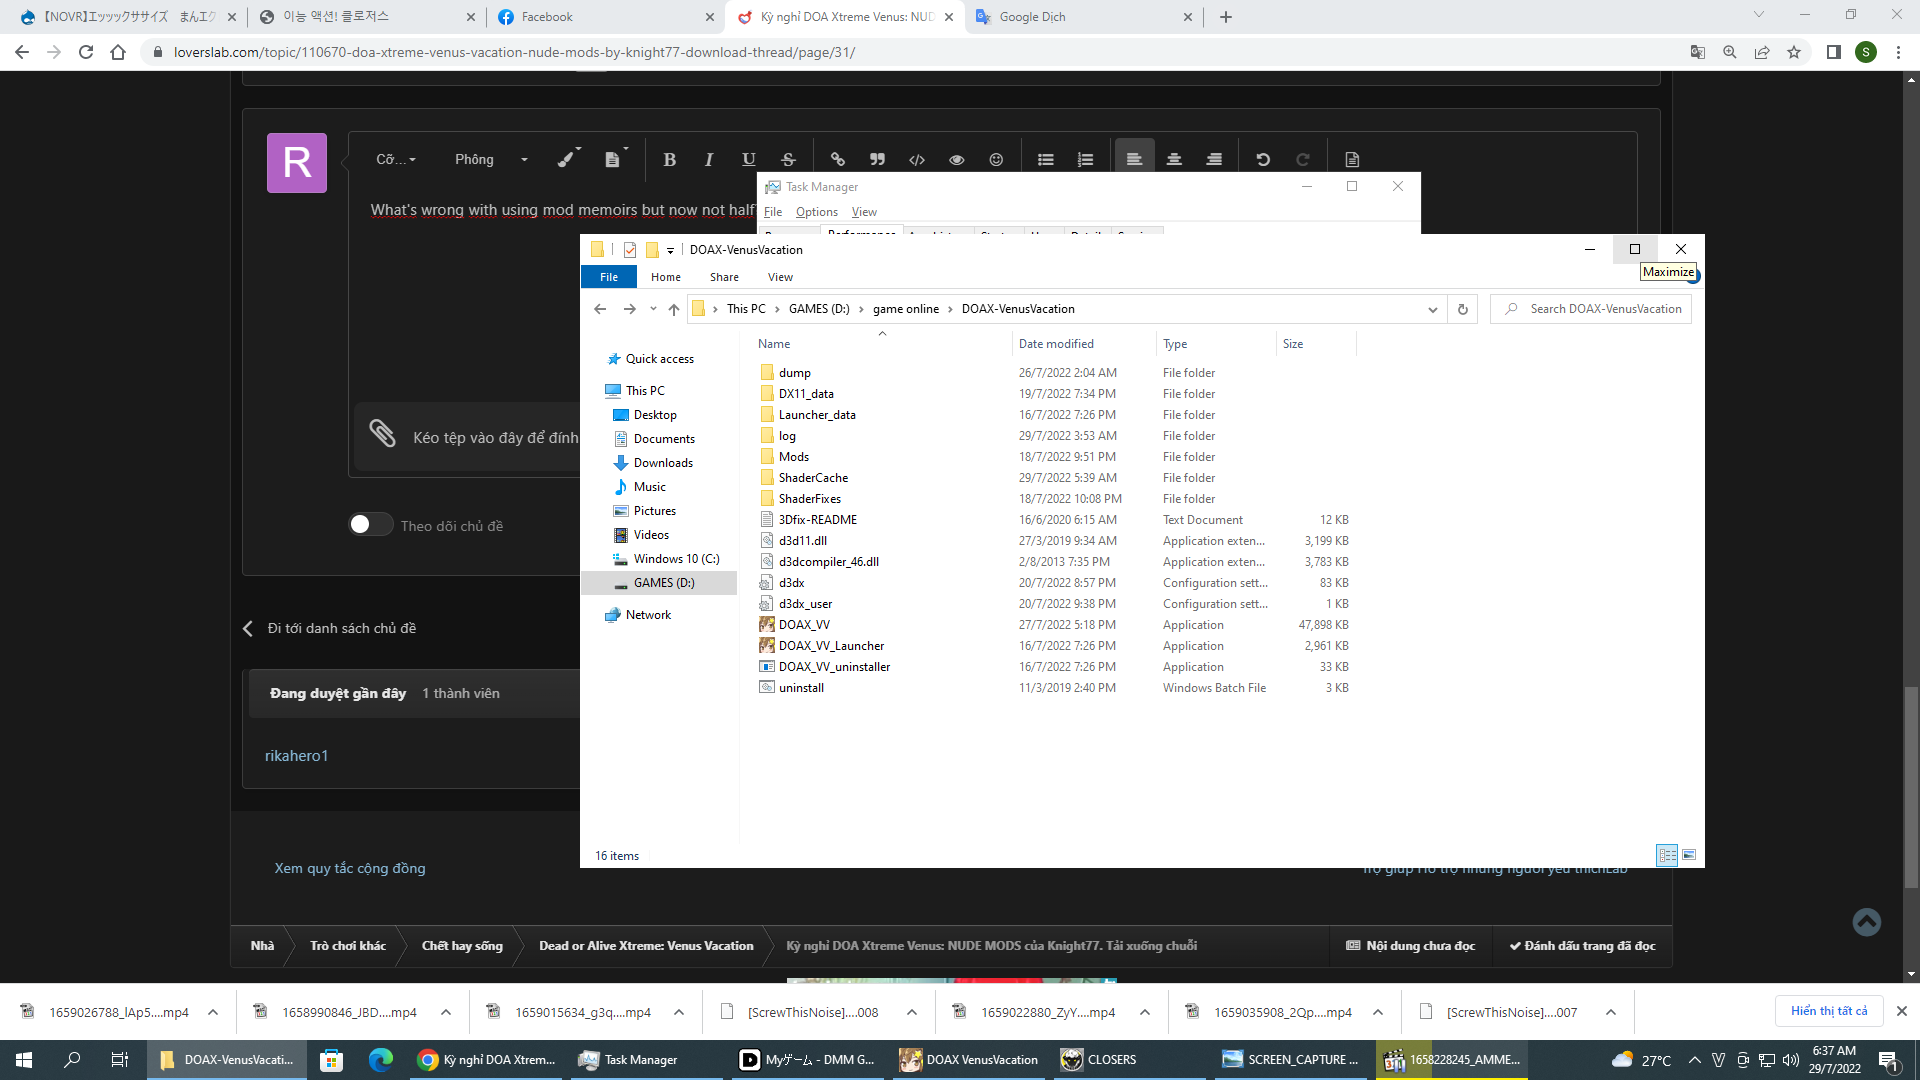Bookmark this page with the star icon
Screen dimensions: 1920x1080
(1794, 52)
